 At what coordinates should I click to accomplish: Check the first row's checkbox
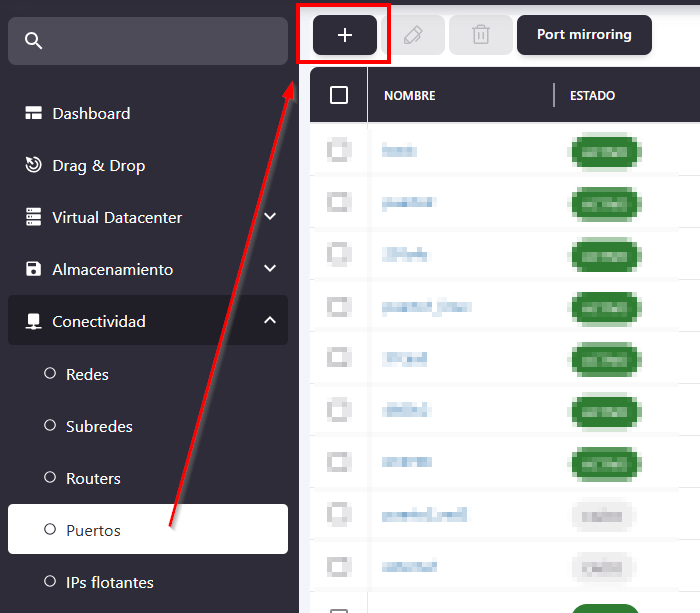[339, 151]
